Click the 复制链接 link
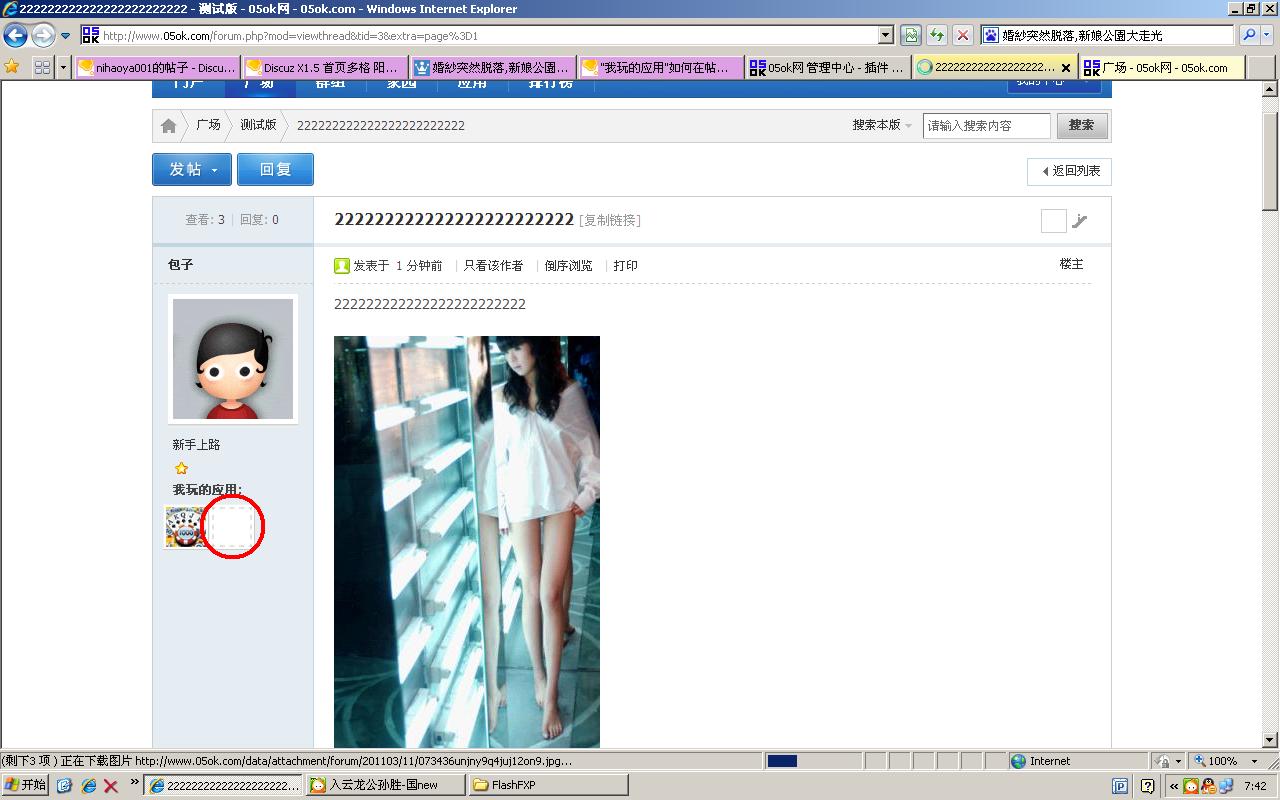The width and height of the screenshot is (1280, 800). pyautogui.click(x=610, y=220)
